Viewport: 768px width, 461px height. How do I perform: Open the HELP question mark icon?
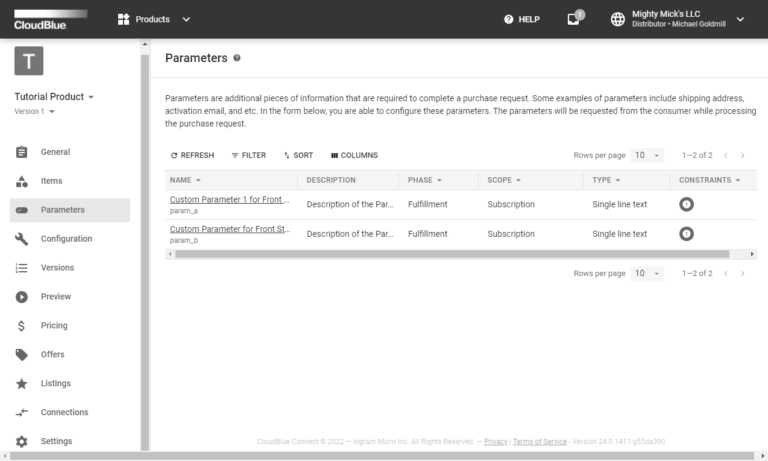pyautogui.click(x=508, y=19)
